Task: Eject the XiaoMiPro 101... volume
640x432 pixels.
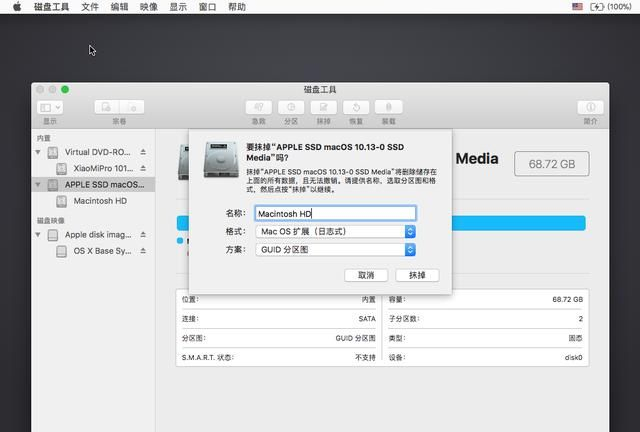Action: tap(143, 168)
